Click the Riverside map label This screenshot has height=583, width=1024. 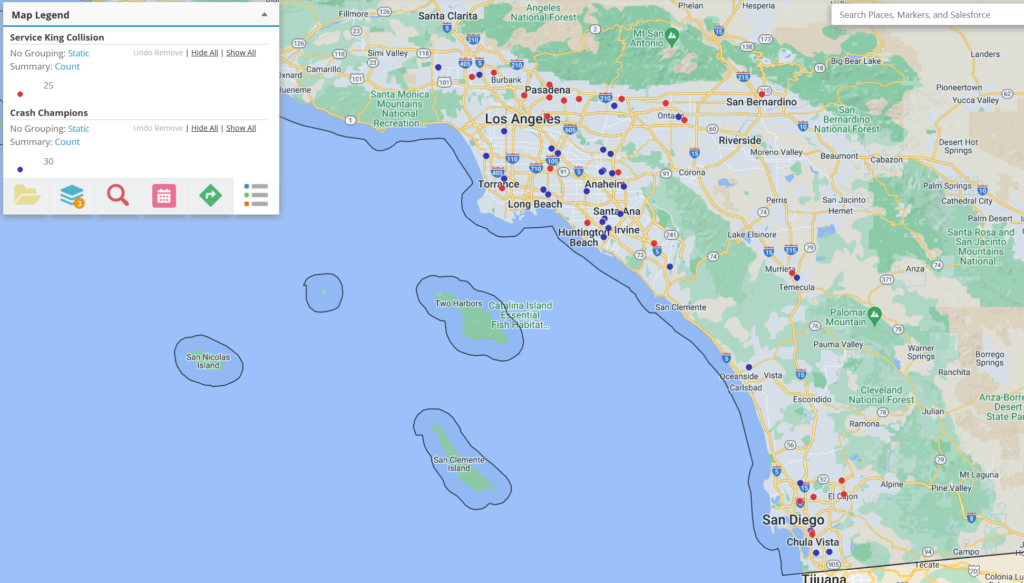[x=740, y=140]
